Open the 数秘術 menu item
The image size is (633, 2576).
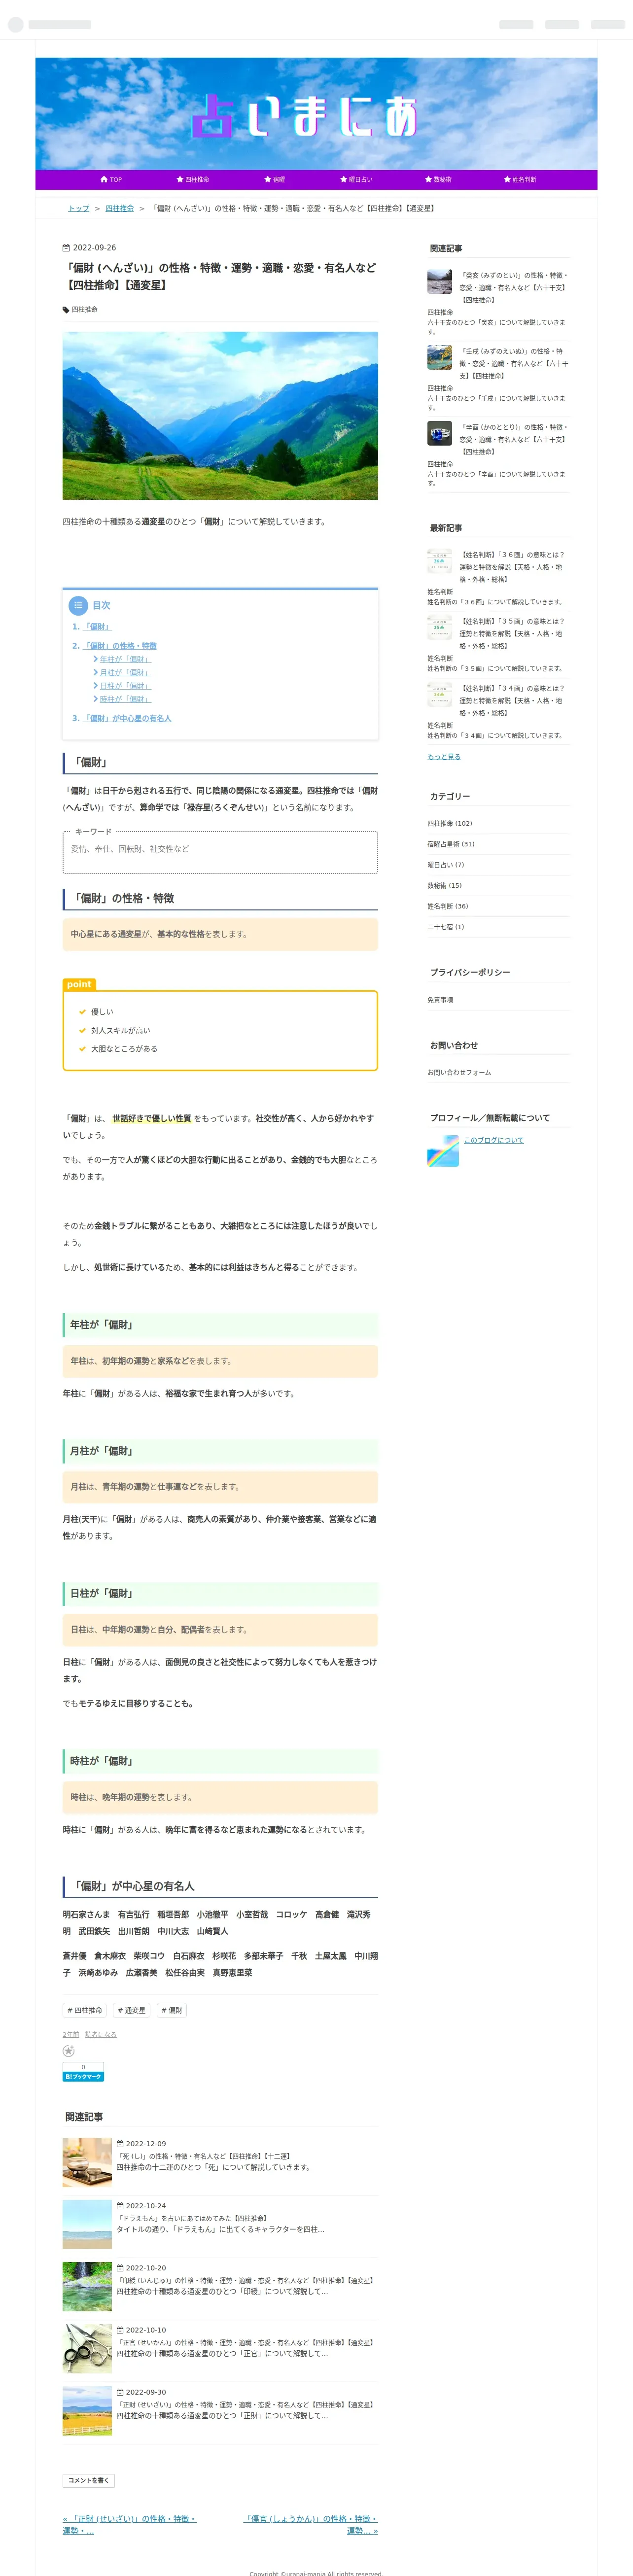[x=437, y=180]
